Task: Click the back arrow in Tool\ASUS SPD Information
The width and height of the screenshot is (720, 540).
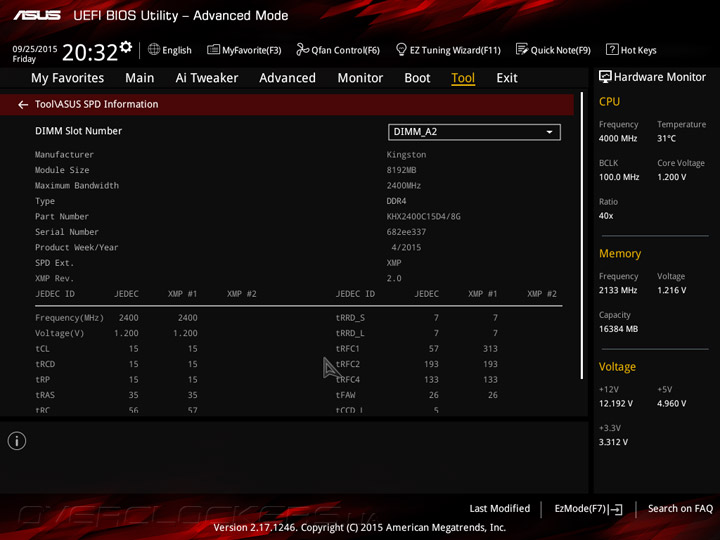Action: pos(23,105)
